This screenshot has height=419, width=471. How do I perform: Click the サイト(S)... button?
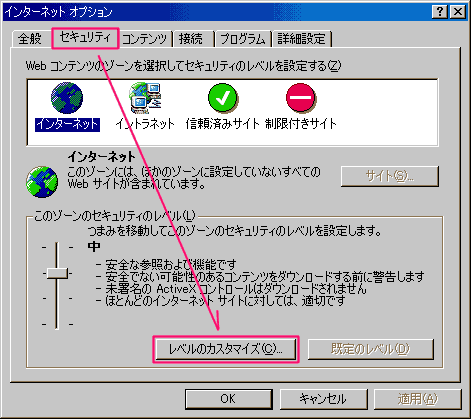point(390,176)
